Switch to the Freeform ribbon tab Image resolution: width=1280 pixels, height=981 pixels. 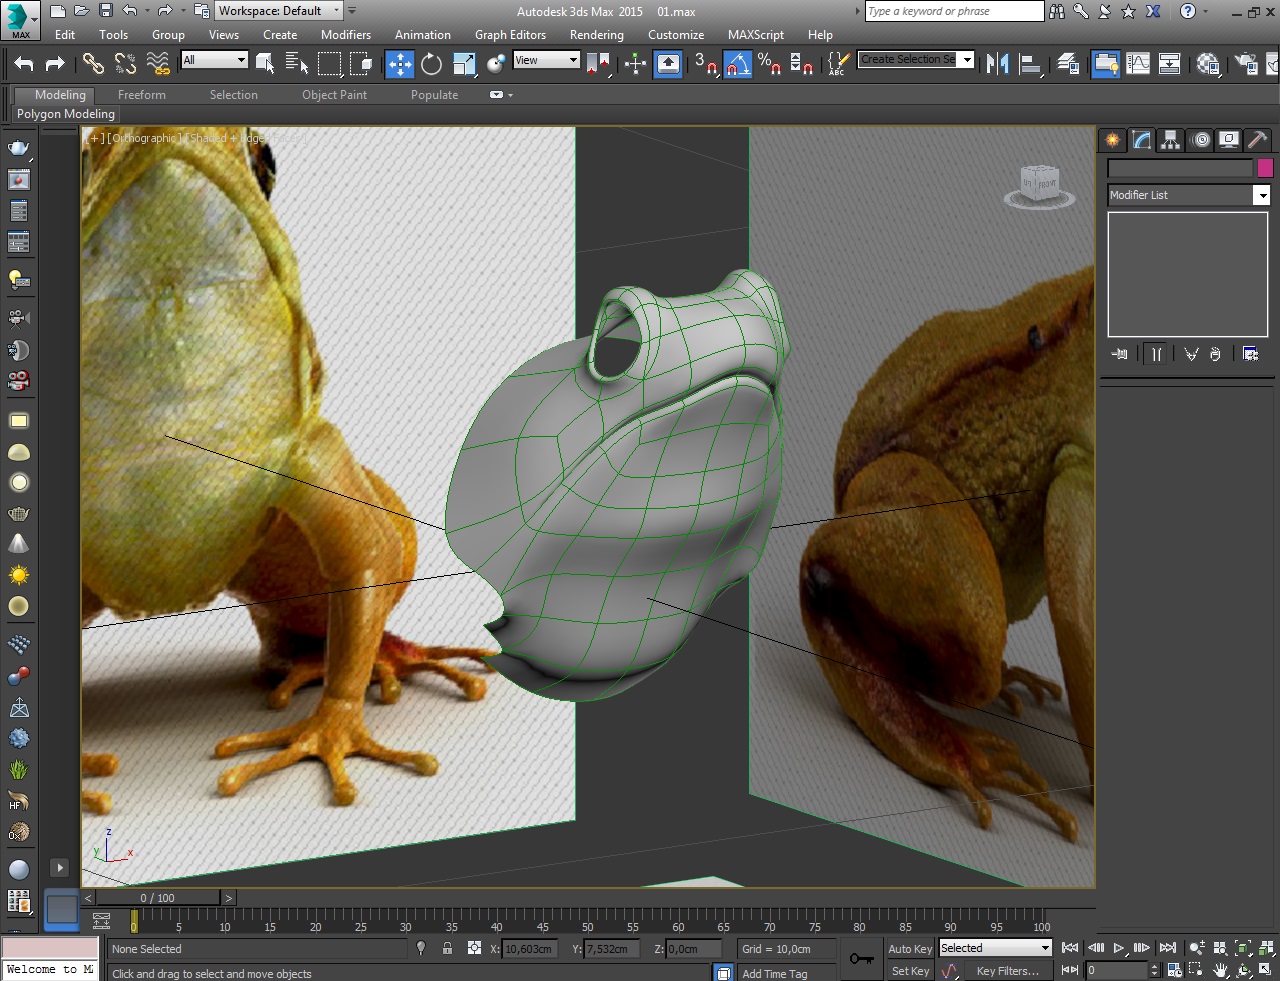pos(141,95)
